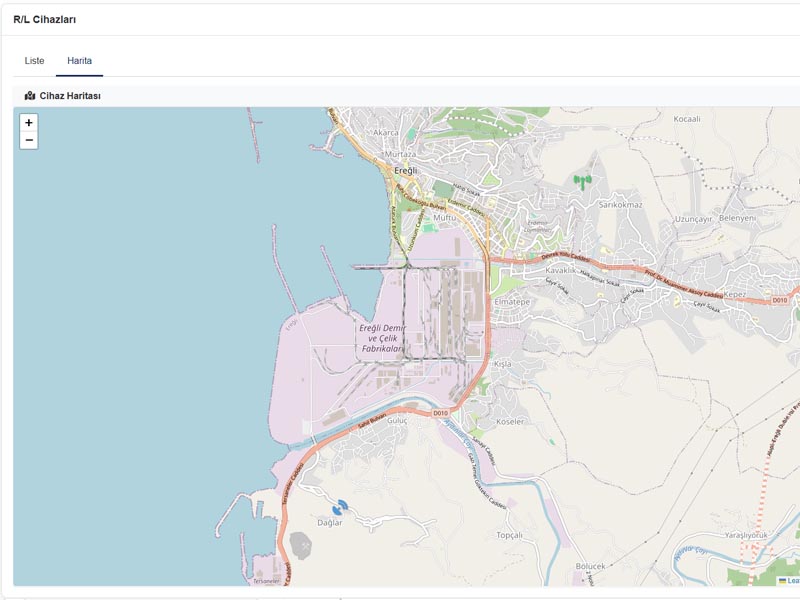Switch to the Liste tab
The image size is (800, 600).
coord(34,61)
